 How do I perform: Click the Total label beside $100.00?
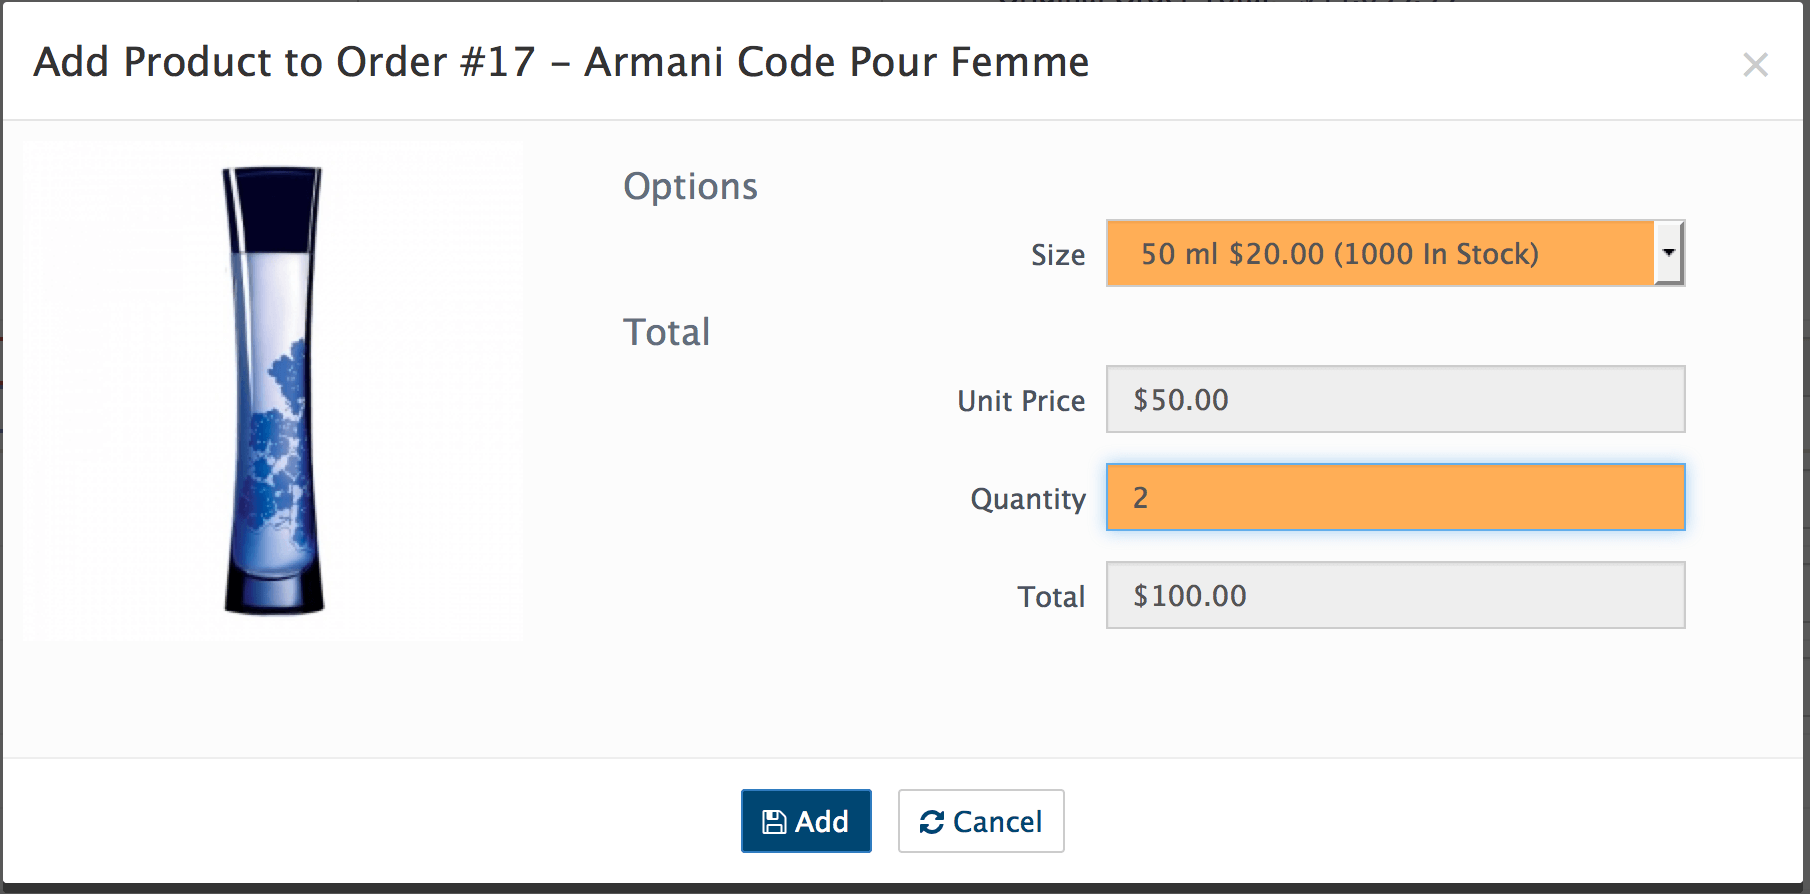coord(1051,597)
